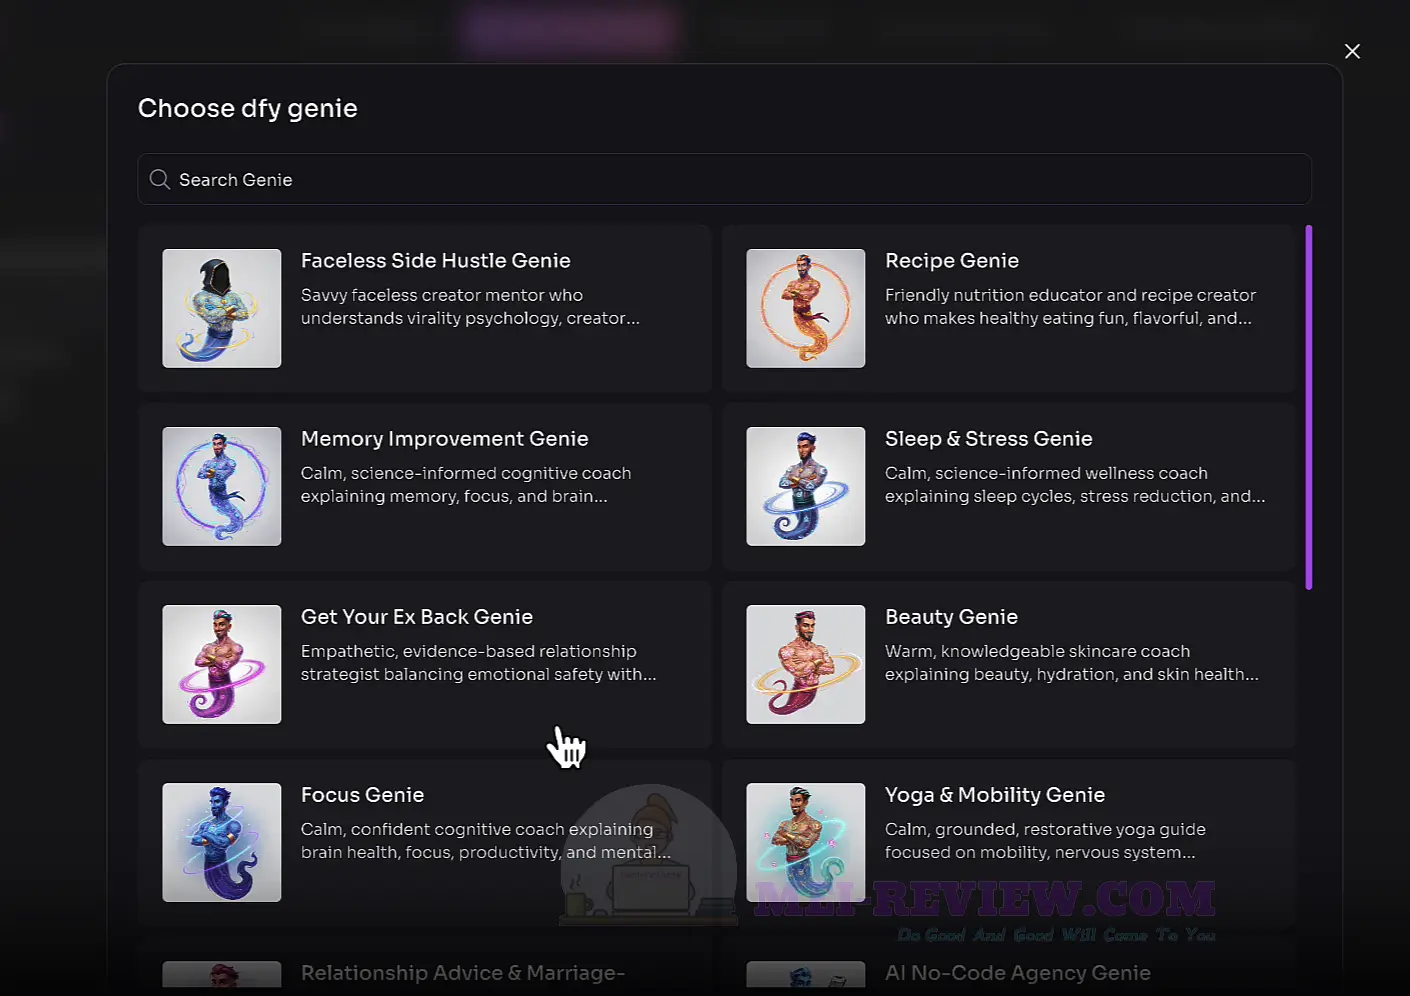Screen dimensions: 1410x996
Task: Pick the Sleep & Stress Genie avatar
Action: 806,486
